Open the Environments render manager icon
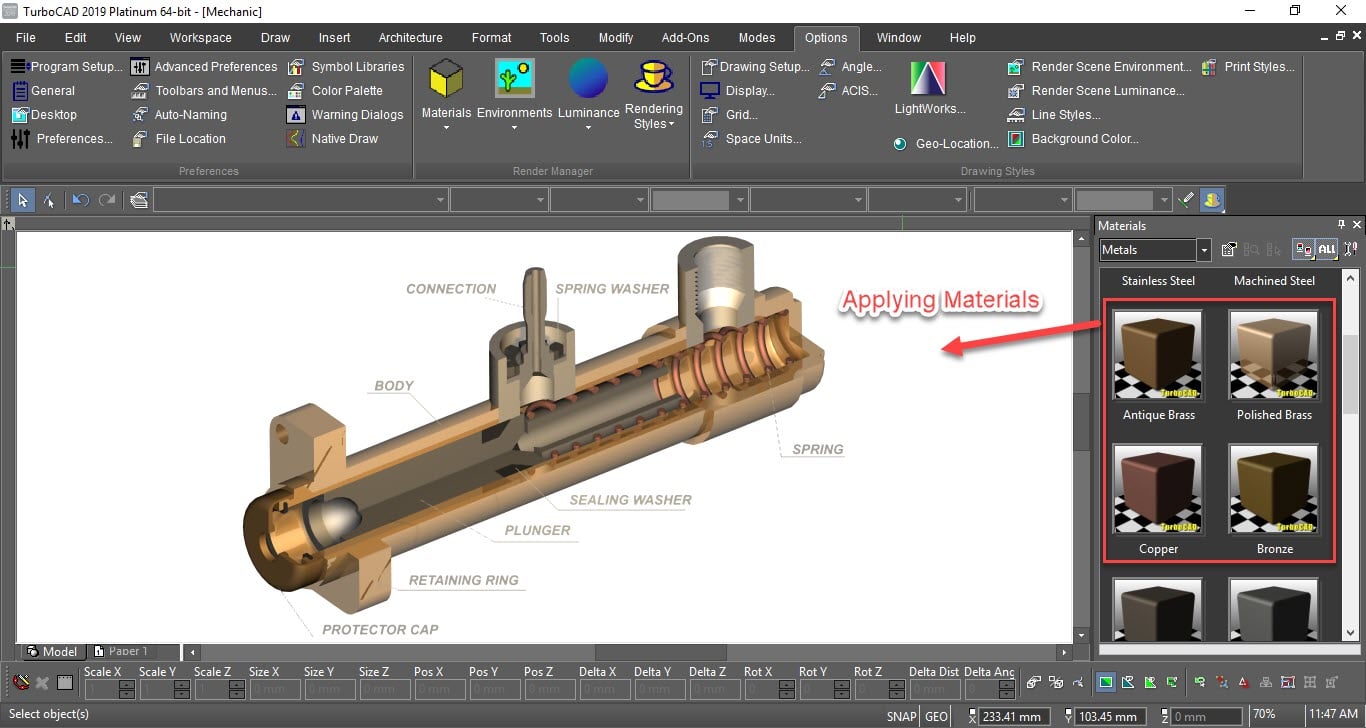The image size is (1366, 728). [514, 78]
